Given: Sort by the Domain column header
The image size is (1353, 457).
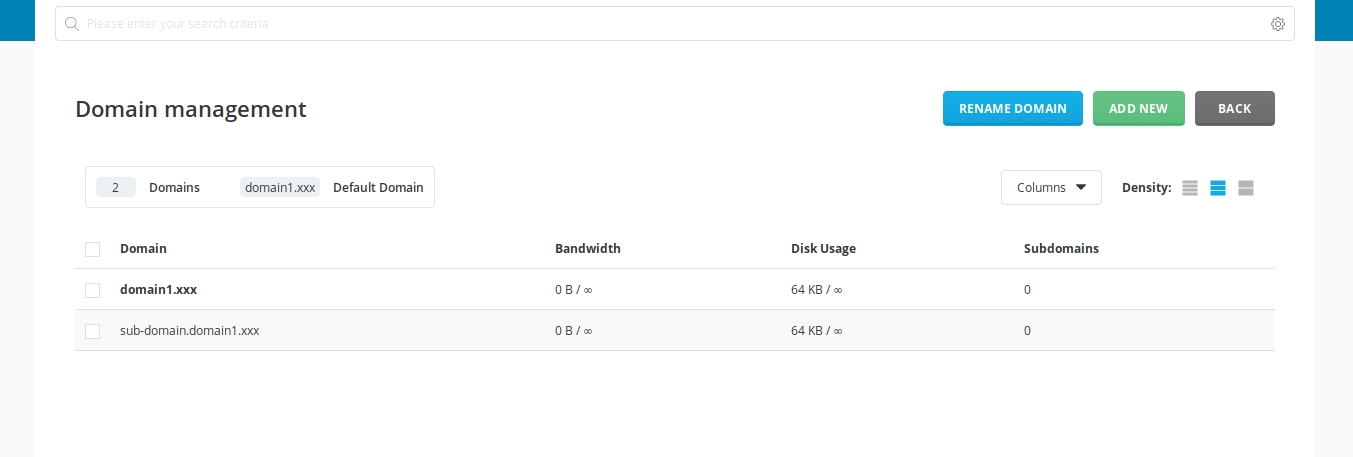Looking at the screenshot, I should [143, 249].
